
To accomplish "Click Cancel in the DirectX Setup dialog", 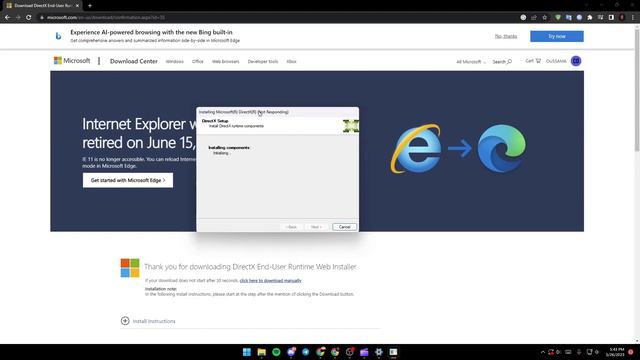I will coord(344,227).
